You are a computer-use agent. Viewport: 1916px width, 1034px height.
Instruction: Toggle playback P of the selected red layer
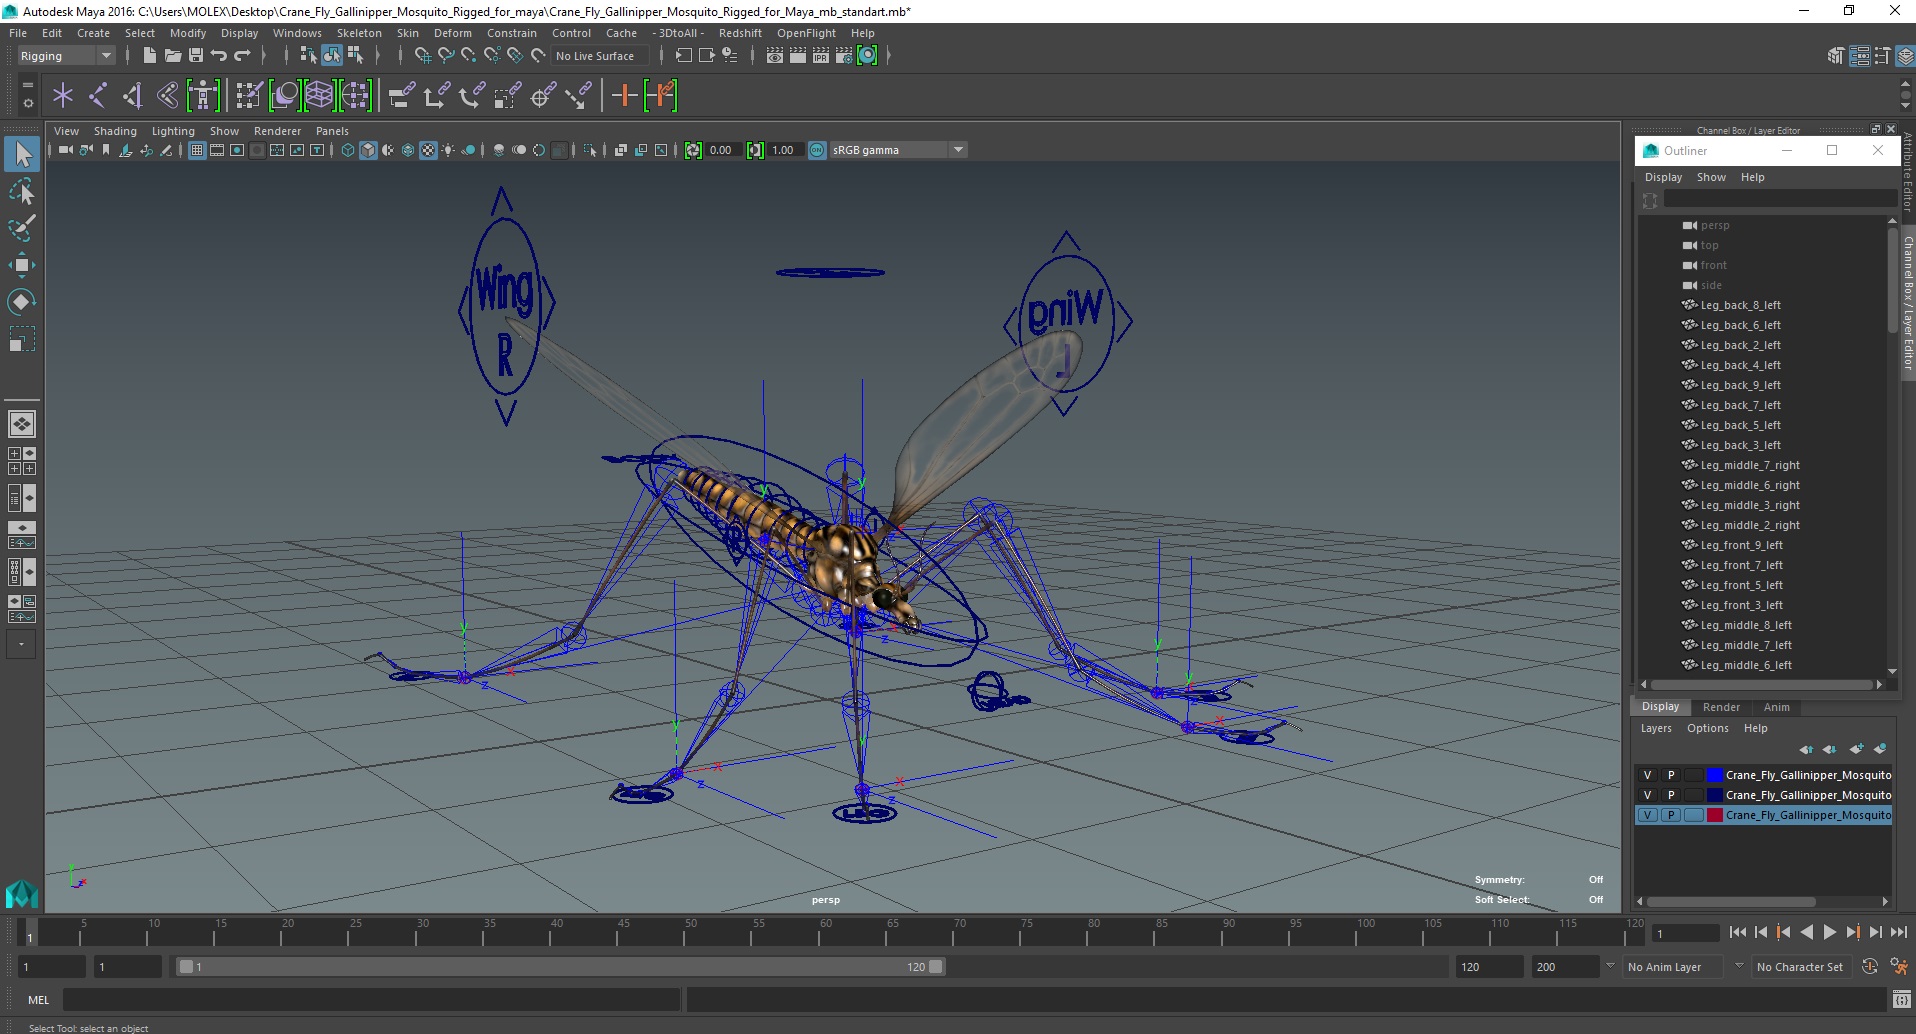click(1670, 815)
